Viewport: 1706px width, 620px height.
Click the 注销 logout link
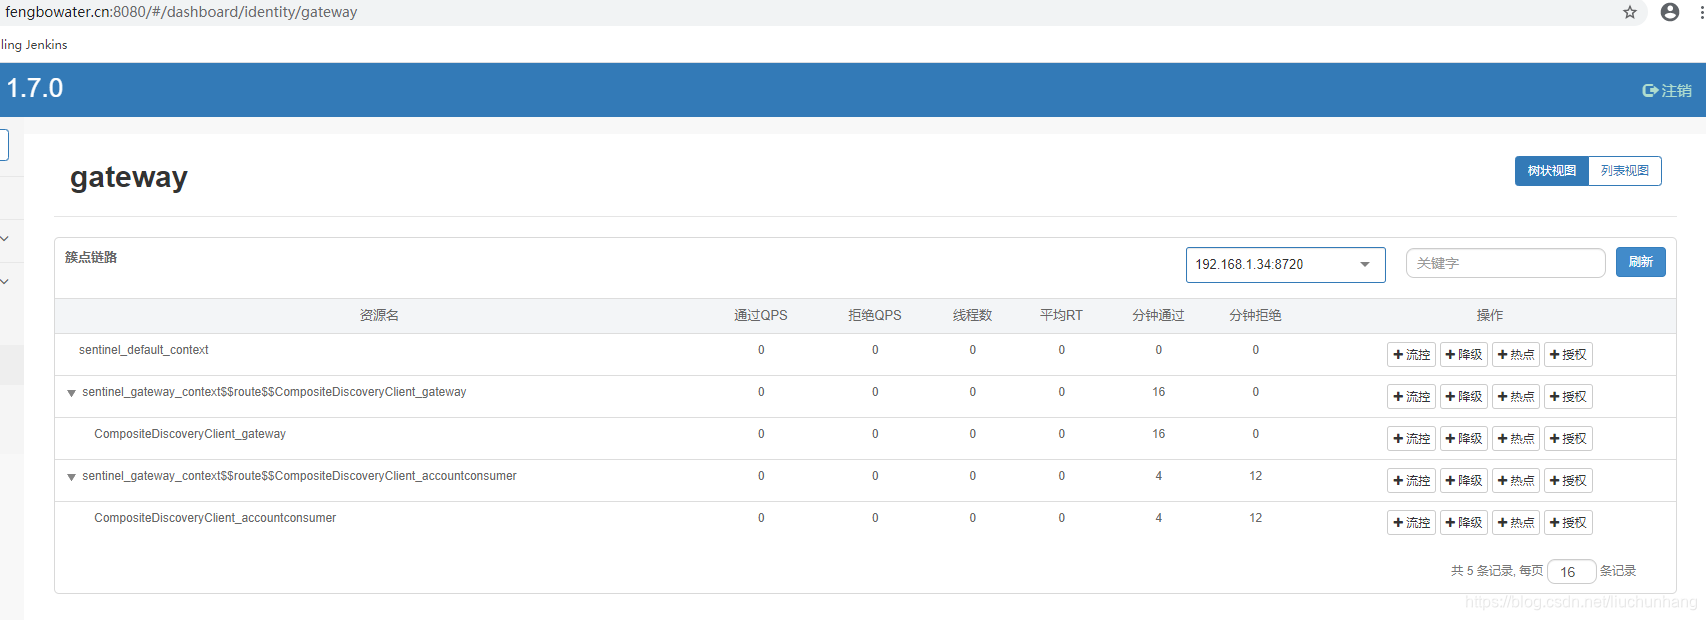coord(1667,90)
